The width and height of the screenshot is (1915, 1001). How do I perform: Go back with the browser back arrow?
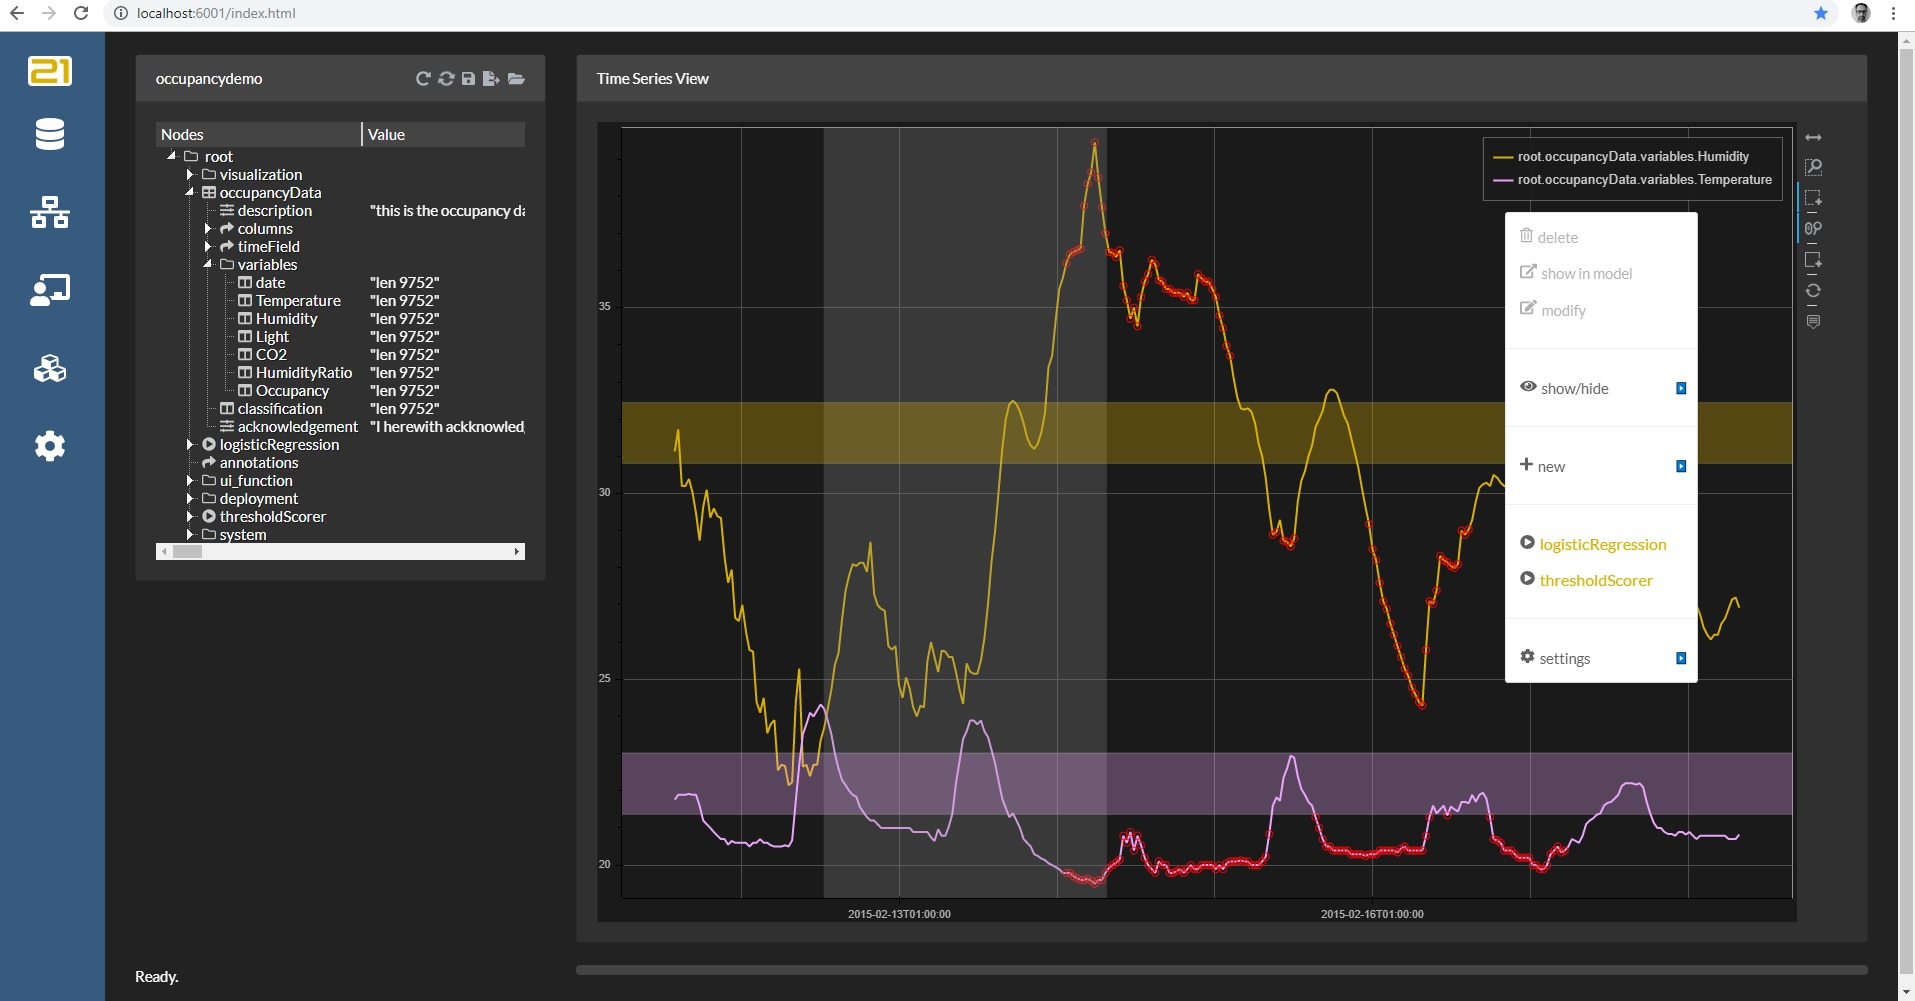17,13
